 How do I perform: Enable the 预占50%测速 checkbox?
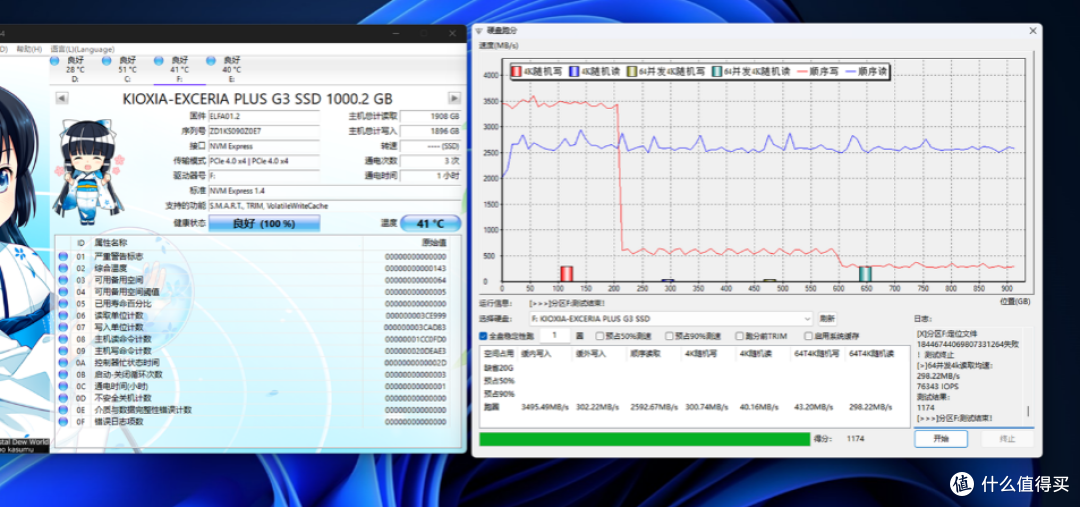pos(599,336)
